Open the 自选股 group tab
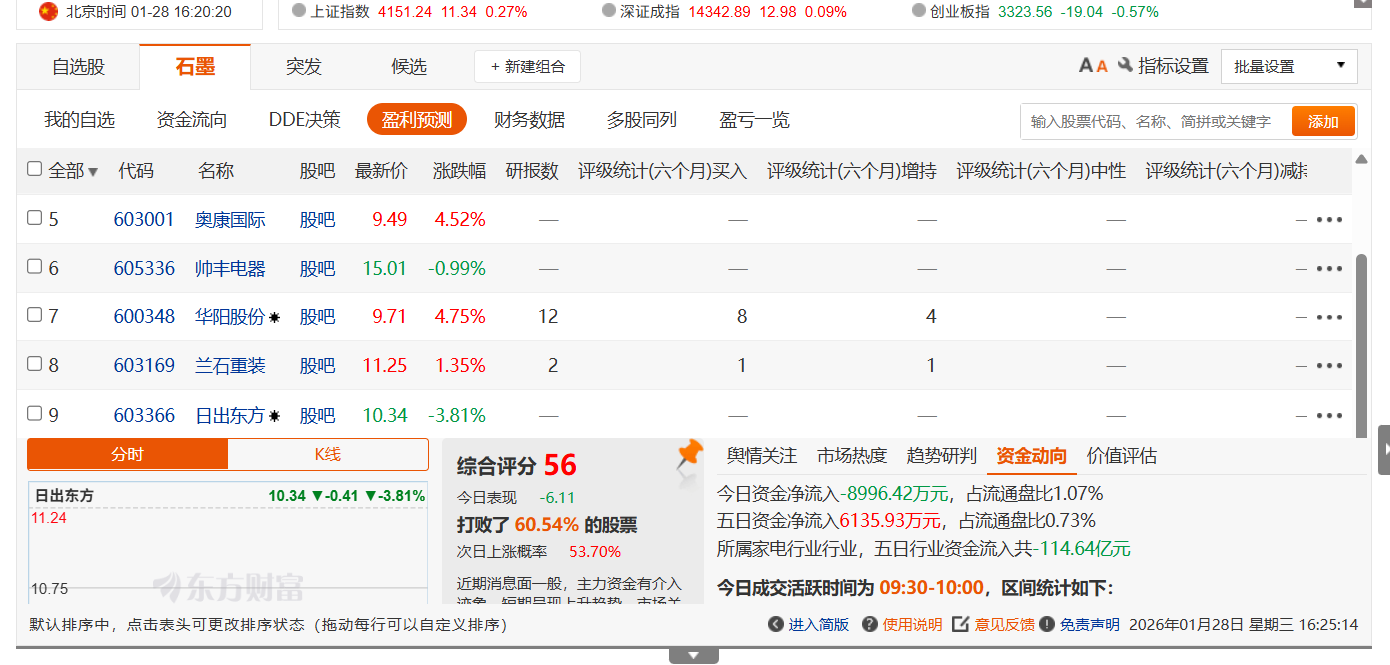 pyautogui.click(x=78, y=67)
